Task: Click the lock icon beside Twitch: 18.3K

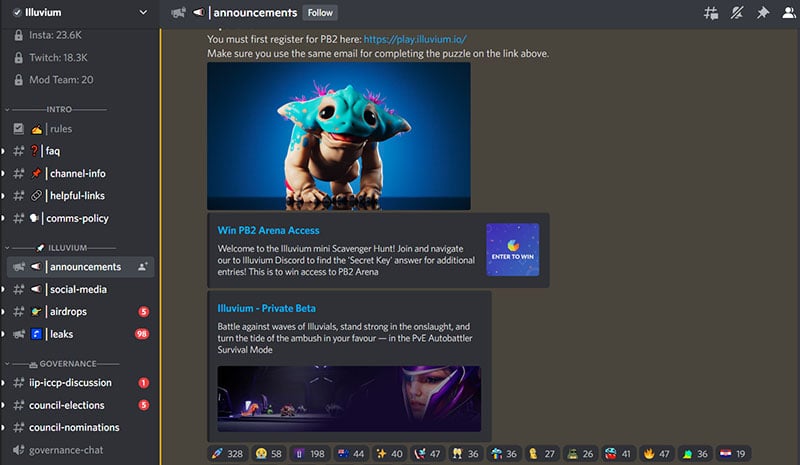Action: 18,58
